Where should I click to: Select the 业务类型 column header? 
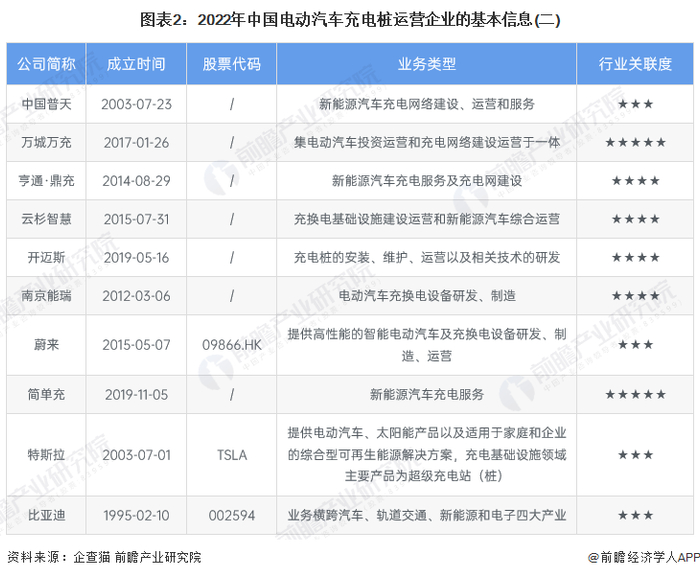pyautogui.click(x=426, y=64)
